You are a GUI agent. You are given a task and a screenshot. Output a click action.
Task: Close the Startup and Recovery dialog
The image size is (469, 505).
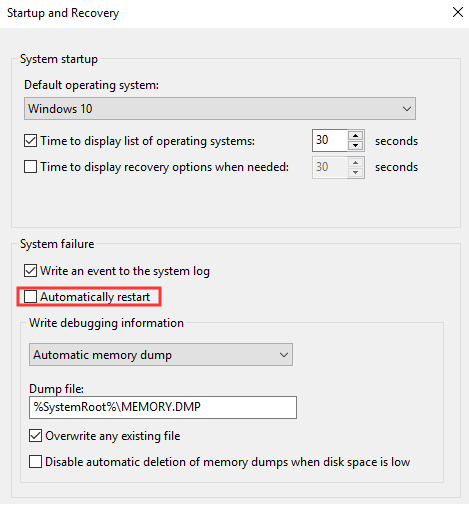pos(458,12)
